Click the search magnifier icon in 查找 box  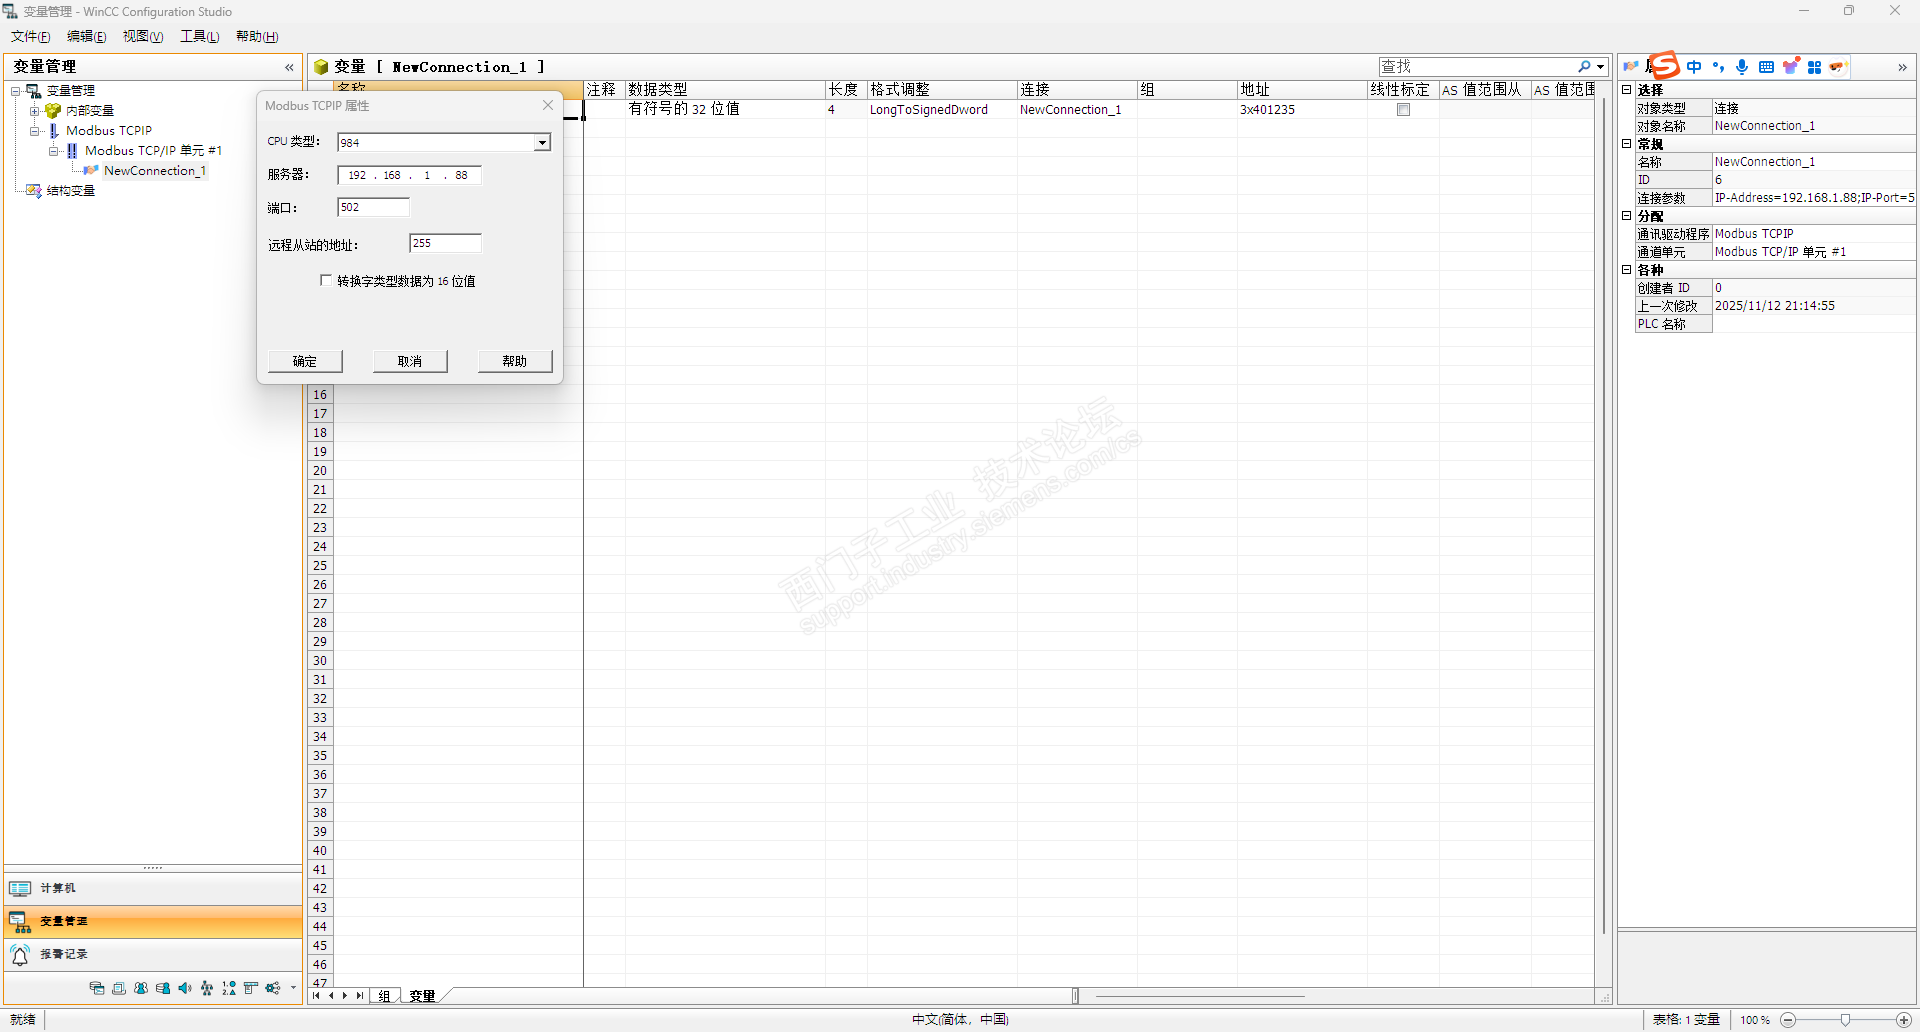[x=1584, y=67]
